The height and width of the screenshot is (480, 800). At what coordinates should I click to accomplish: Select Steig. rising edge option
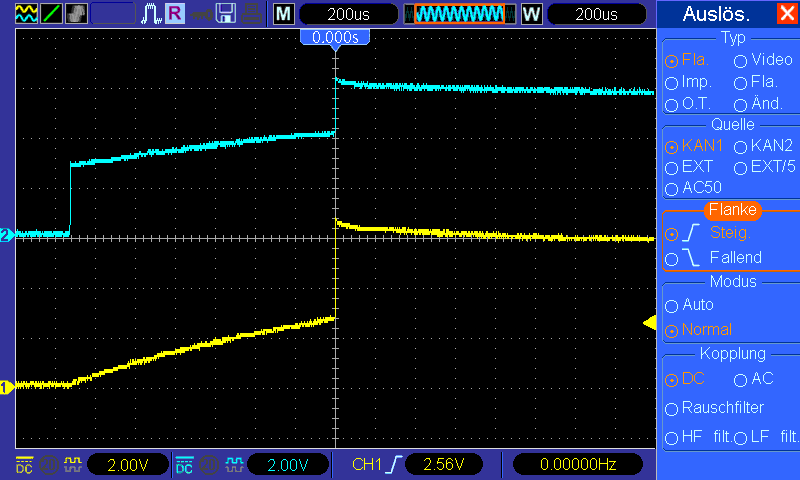[708, 233]
